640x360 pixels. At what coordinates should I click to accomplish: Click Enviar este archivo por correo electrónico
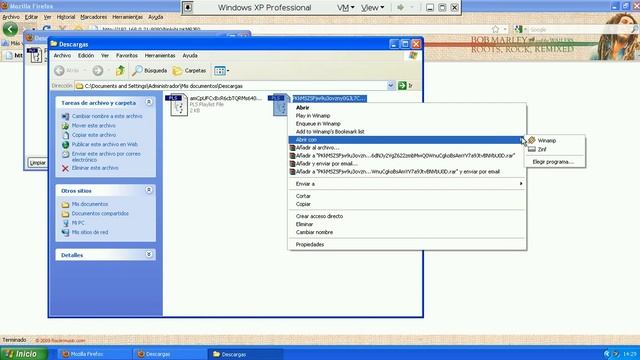point(106,157)
